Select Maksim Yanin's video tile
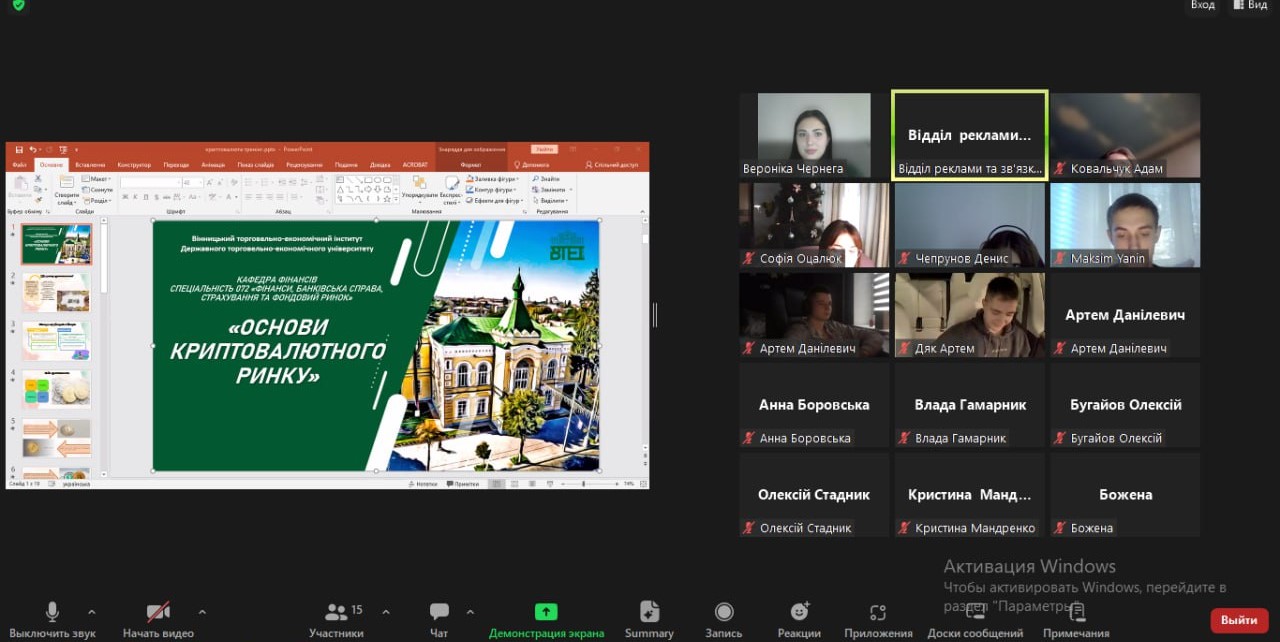Screen dimensions: 1280x642 point(1125,225)
